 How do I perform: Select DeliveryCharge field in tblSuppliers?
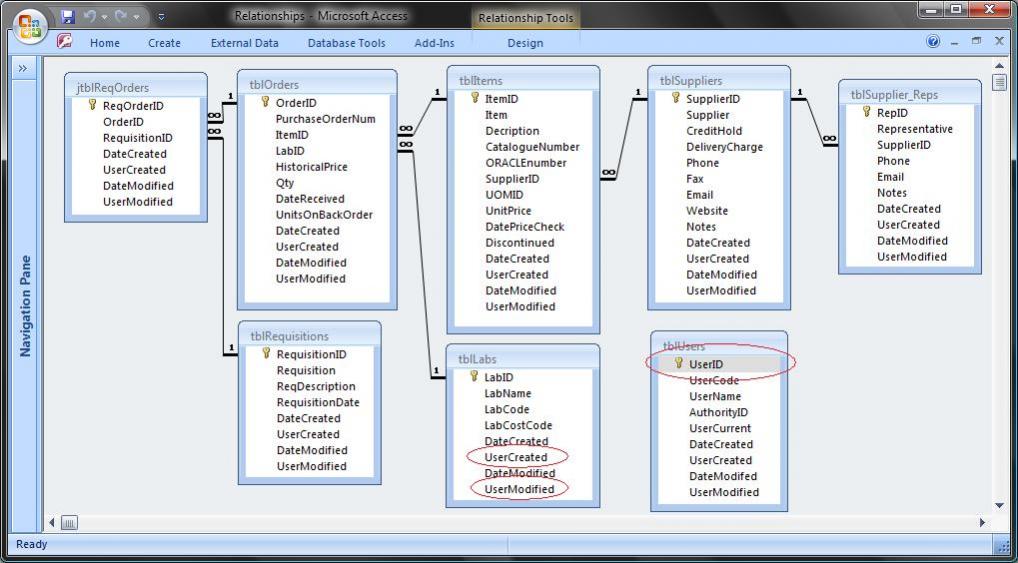pos(724,147)
